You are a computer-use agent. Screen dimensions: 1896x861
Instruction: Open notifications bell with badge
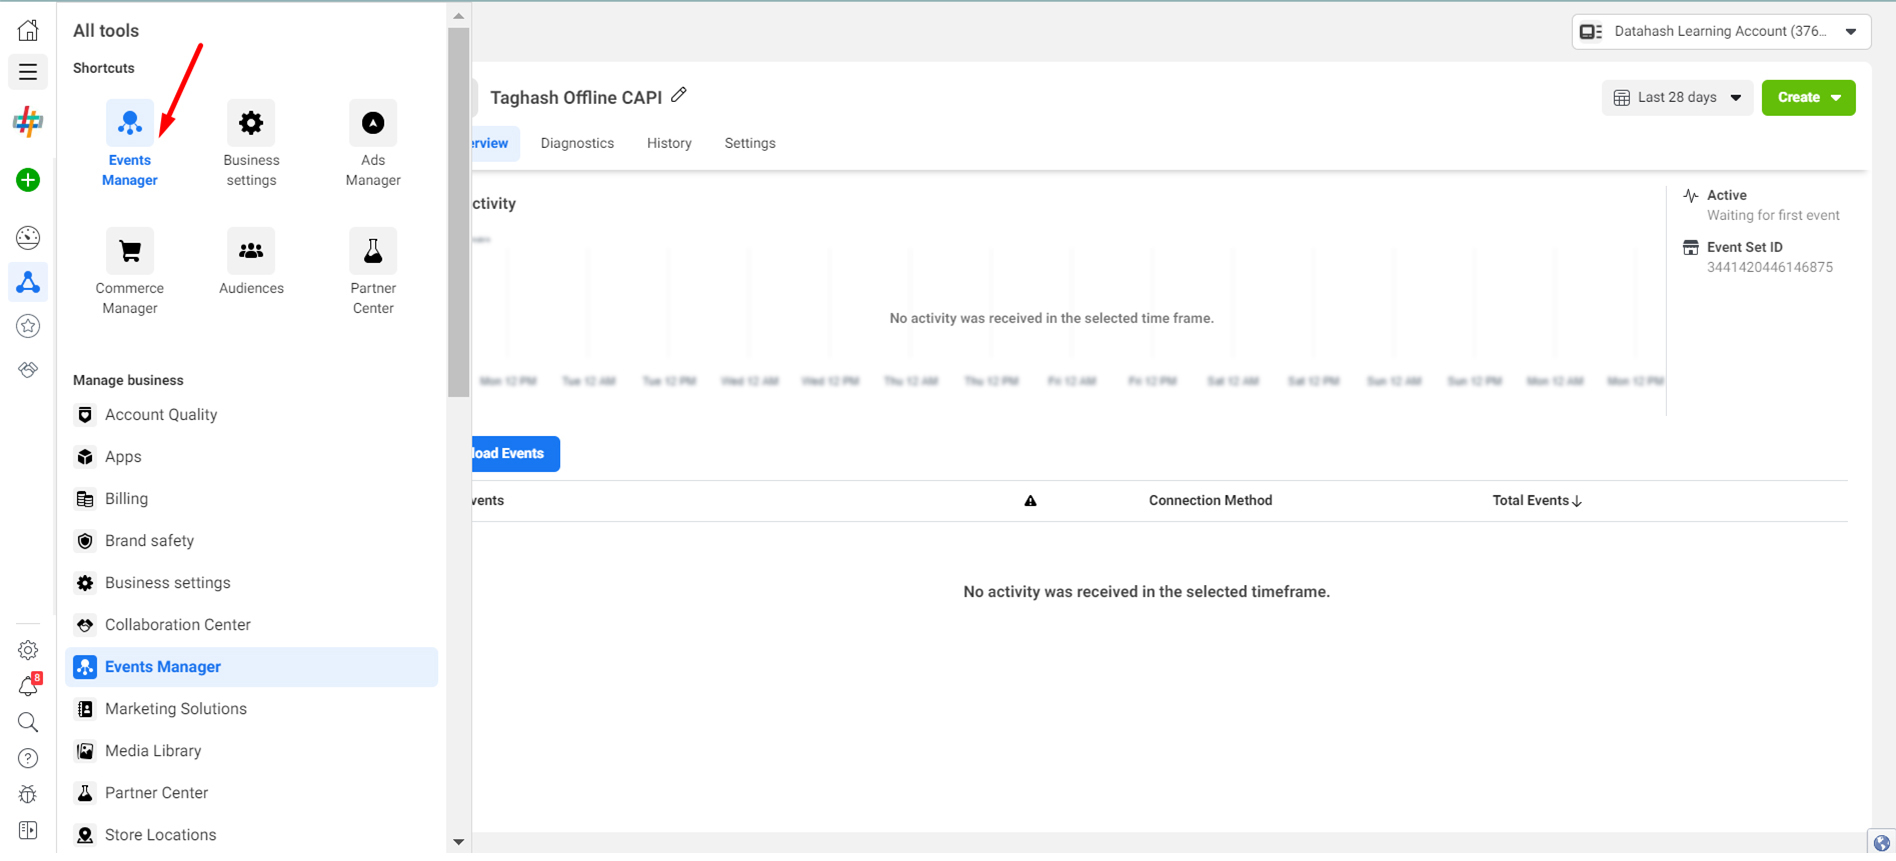coord(28,686)
